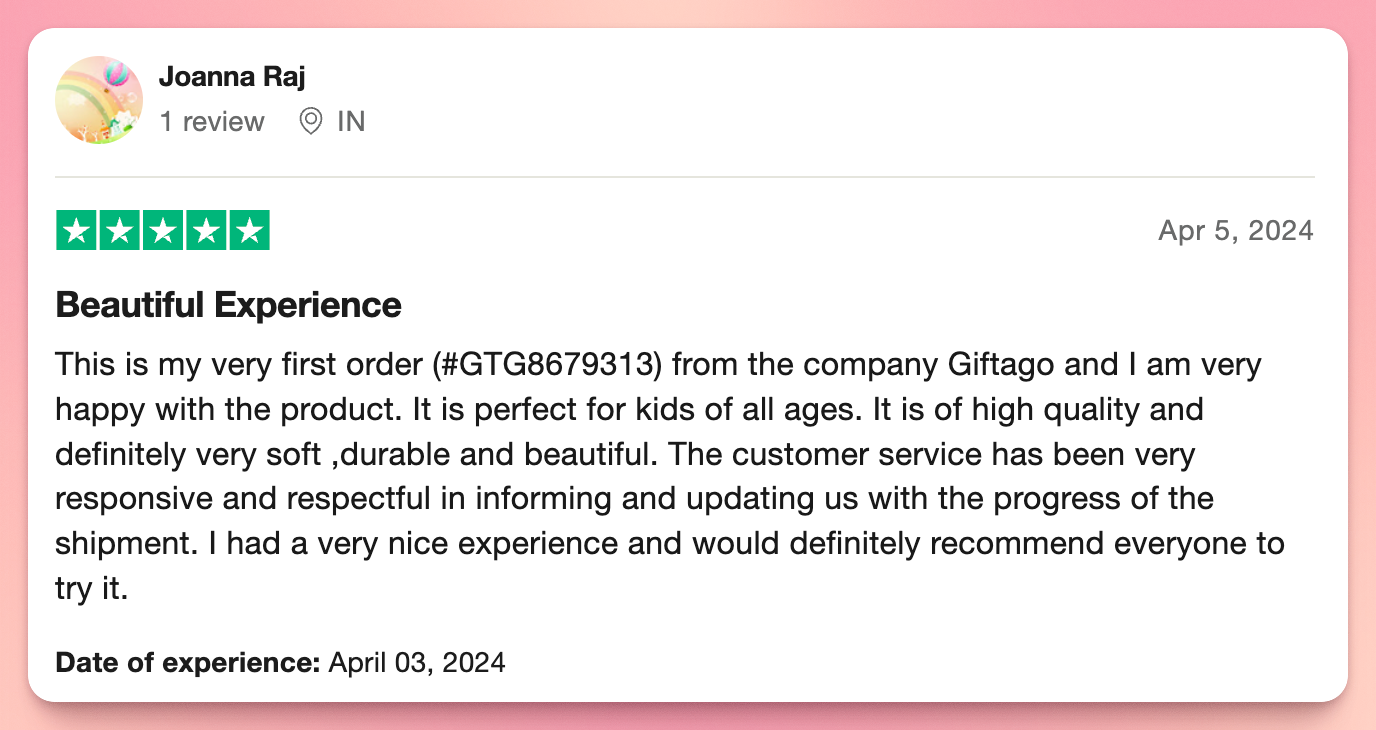
Task: Click the first green rating star
Action: 76,231
